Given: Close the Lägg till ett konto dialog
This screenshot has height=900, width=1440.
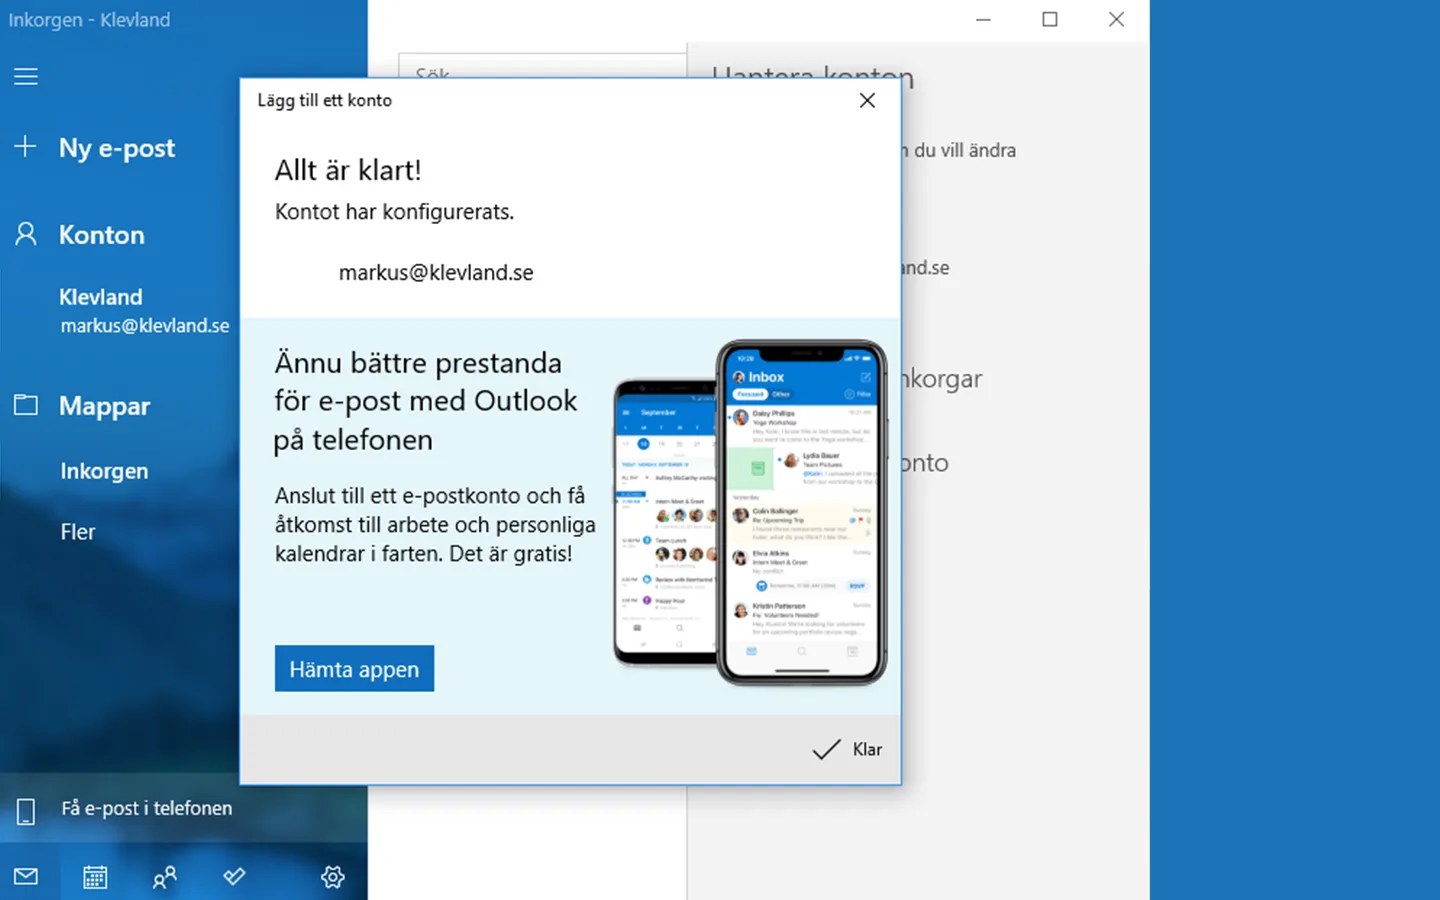Looking at the screenshot, I should coord(866,100).
